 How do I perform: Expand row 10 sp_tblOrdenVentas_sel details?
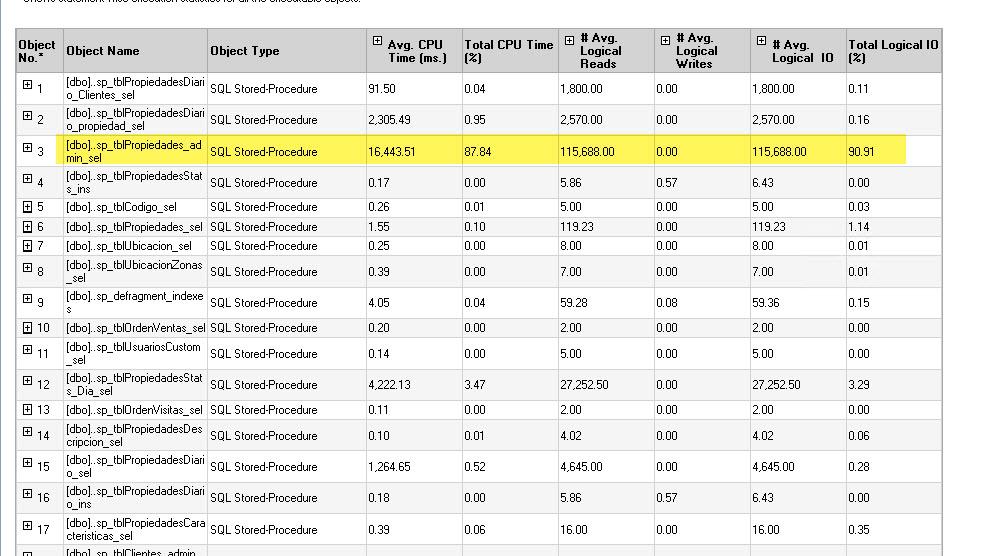point(28,328)
